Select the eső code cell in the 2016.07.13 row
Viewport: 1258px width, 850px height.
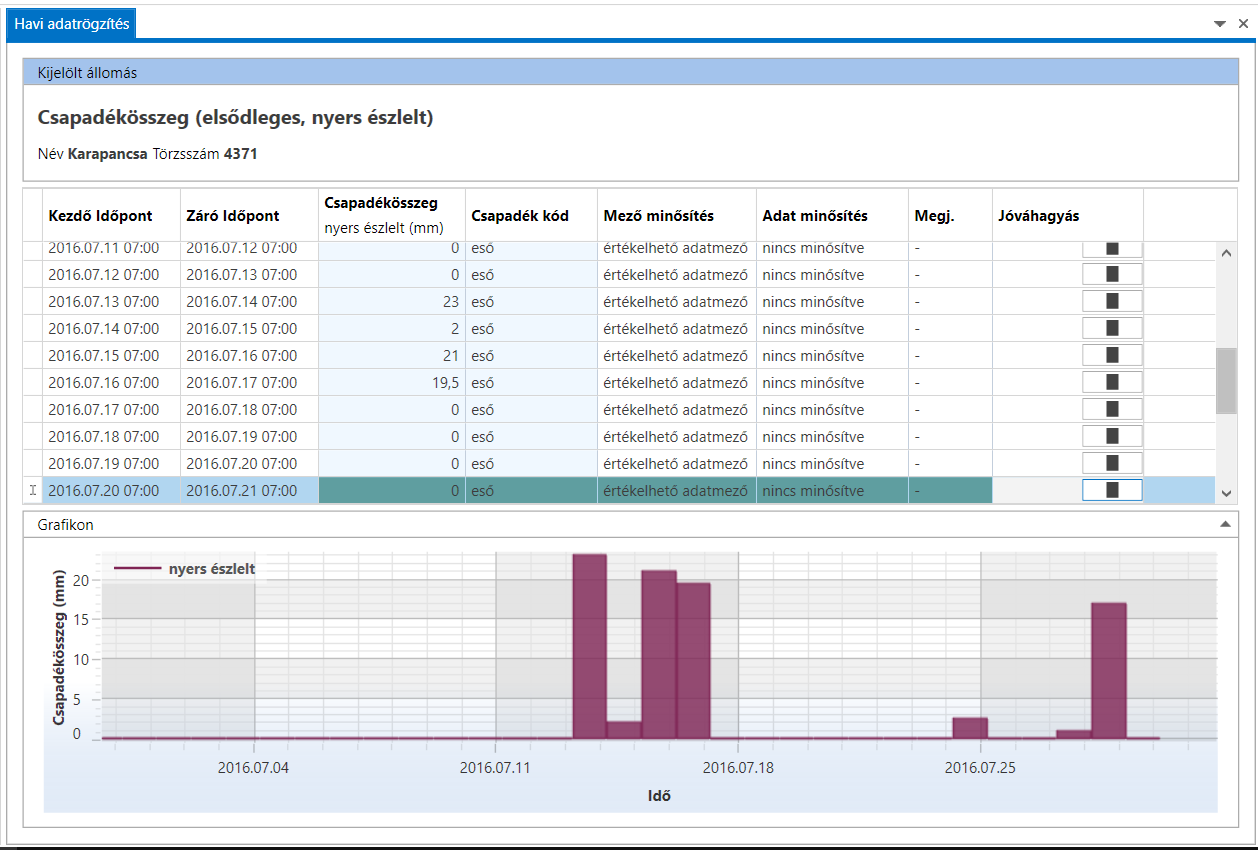click(x=531, y=301)
